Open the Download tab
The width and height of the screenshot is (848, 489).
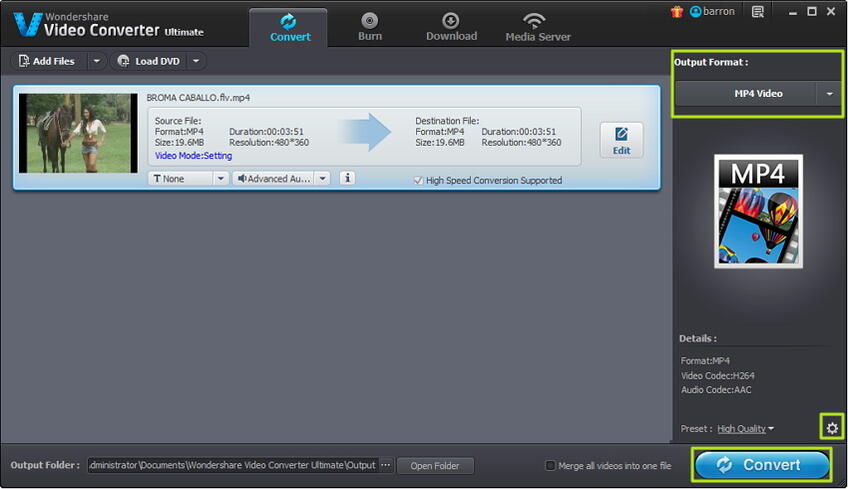[x=451, y=28]
